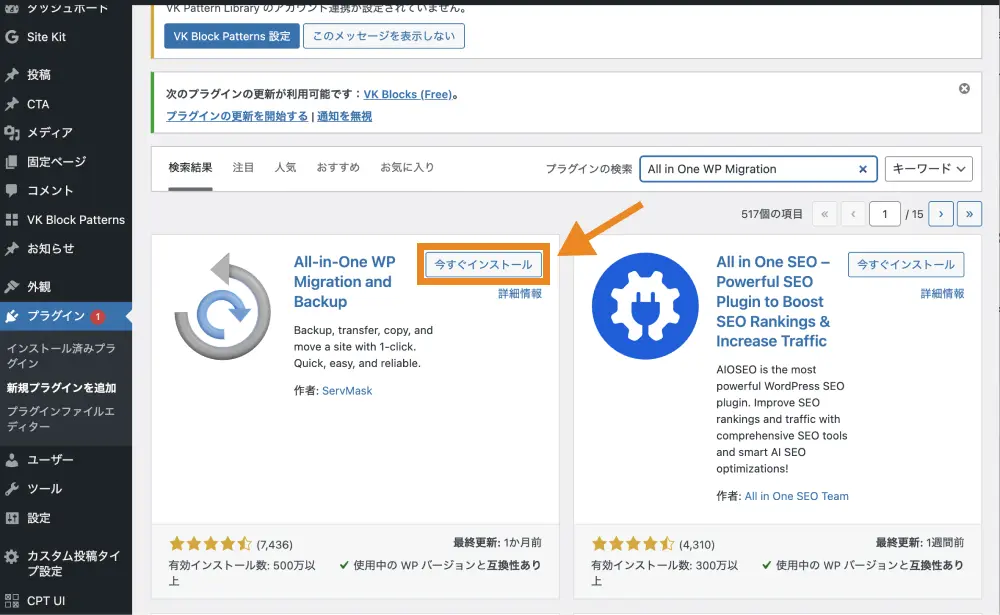Viewport: 1000px width, 615px height.
Task: Open ServMask author link
Action: click(347, 390)
